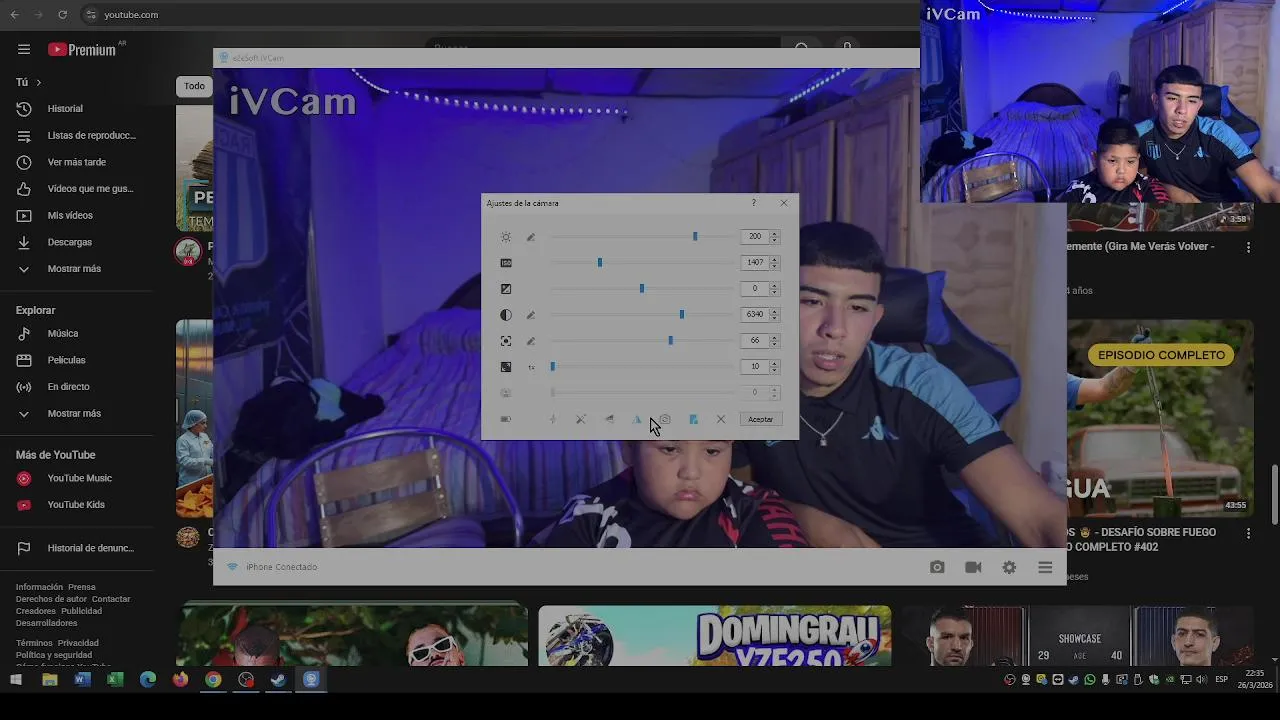The image size is (1280, 720).
Task: Click the help question mark in camera settings
Action: coord(754,203)
